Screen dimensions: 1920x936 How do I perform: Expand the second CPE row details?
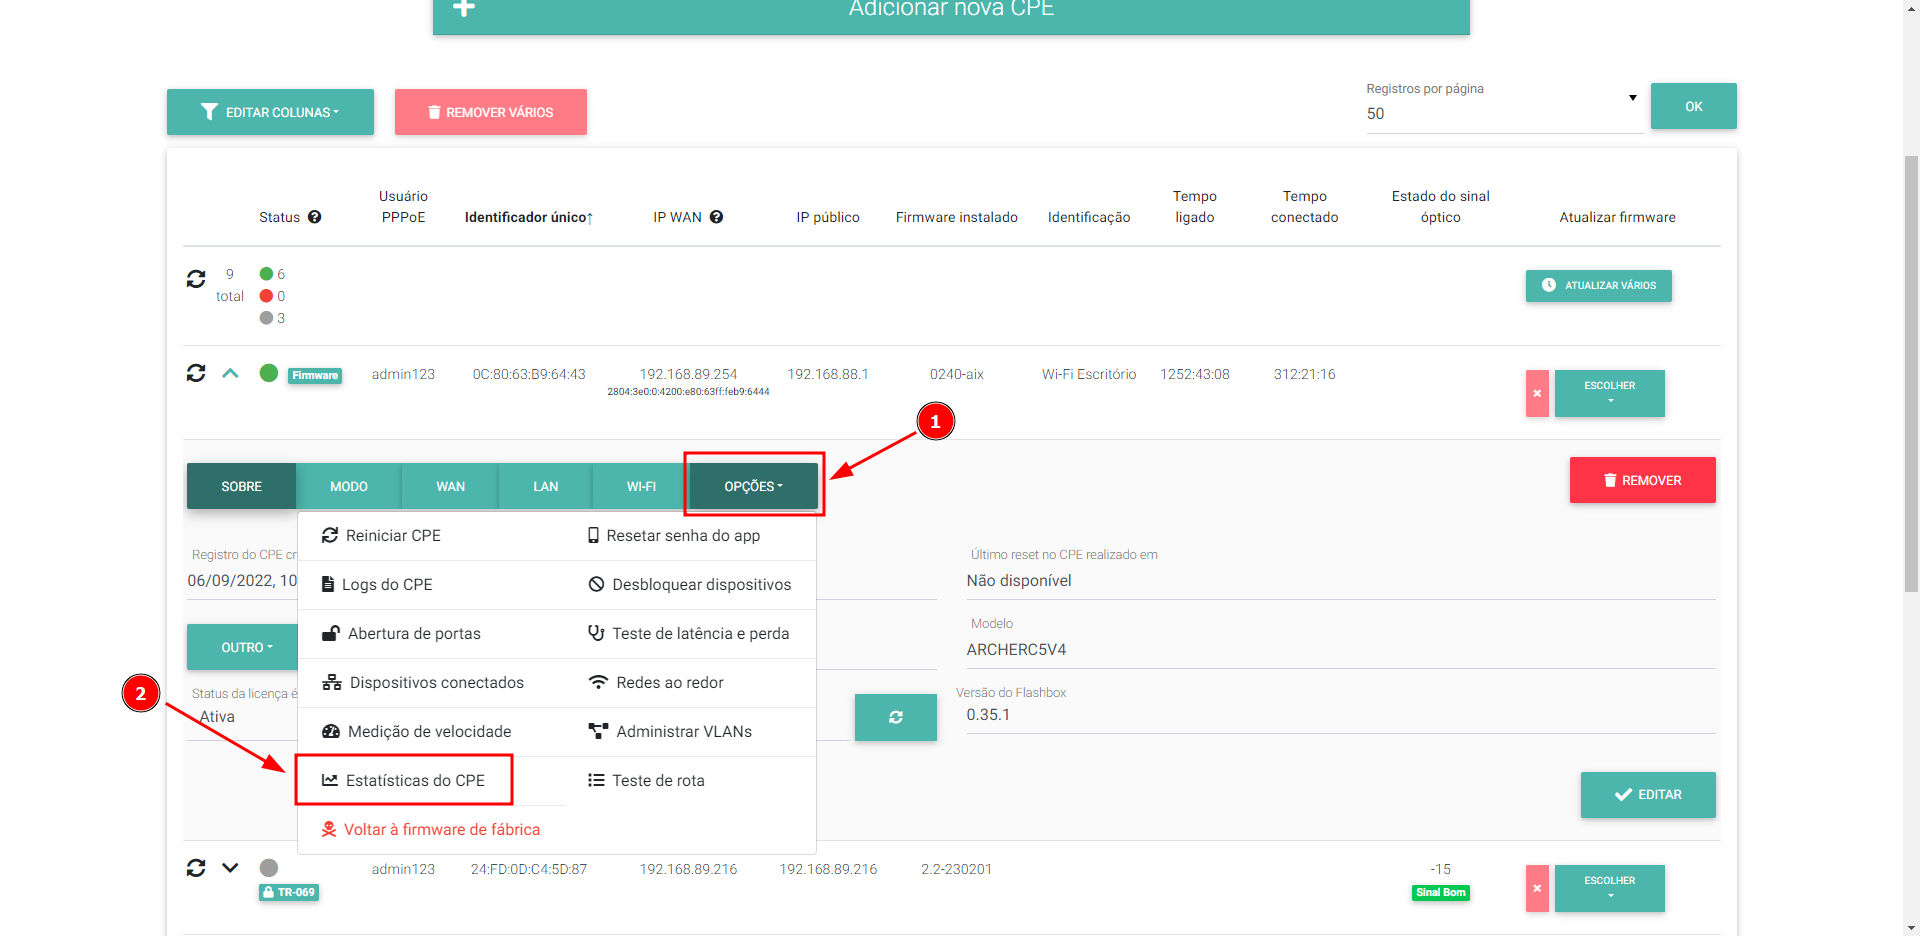pyautogui.click(x=230, y=868)
